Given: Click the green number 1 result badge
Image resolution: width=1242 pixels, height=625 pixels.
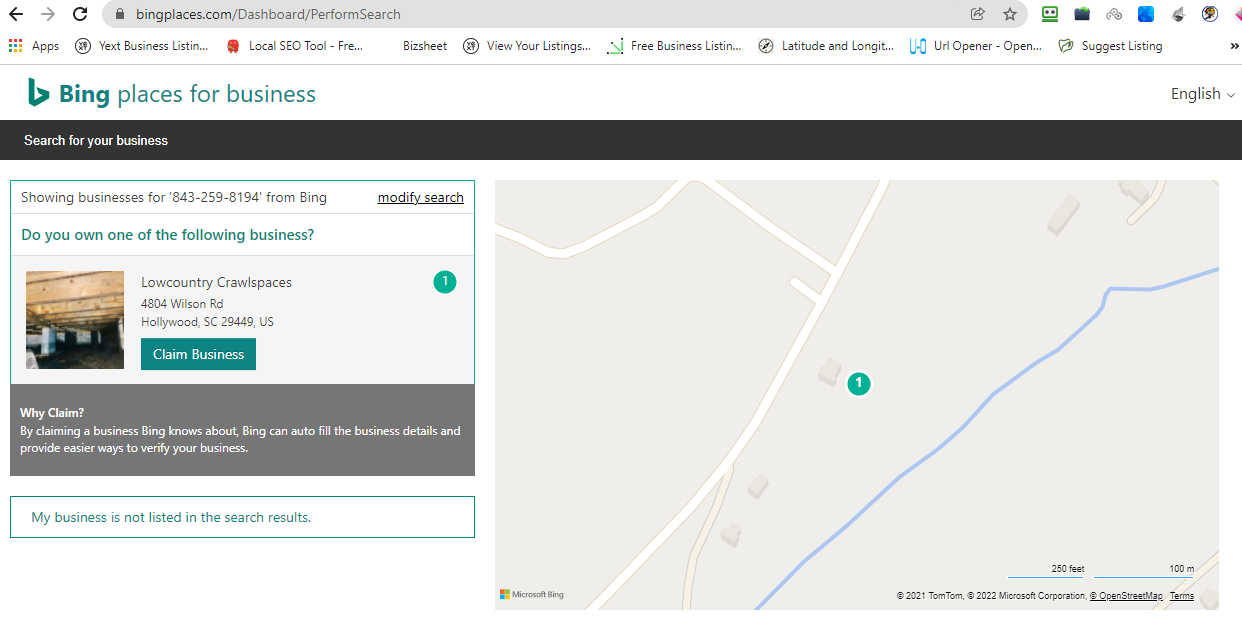Looking at the screenshot, I should point(445,282).
